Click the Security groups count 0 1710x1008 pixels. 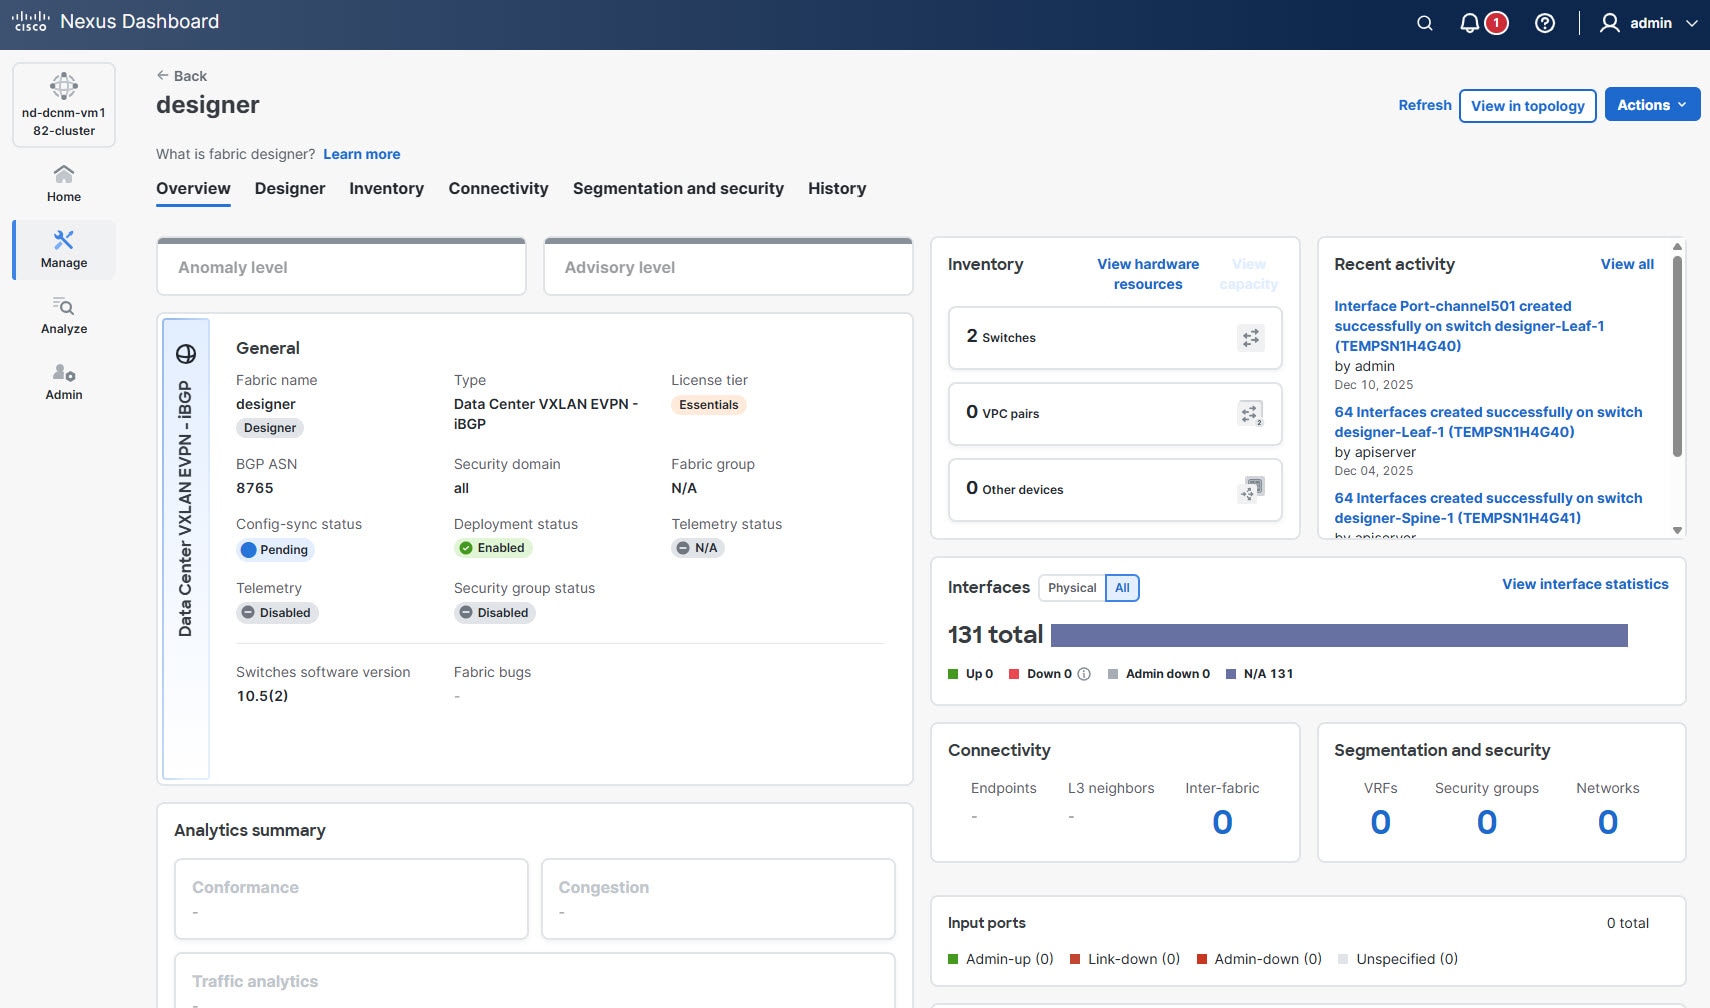[x=1487, y=822]
